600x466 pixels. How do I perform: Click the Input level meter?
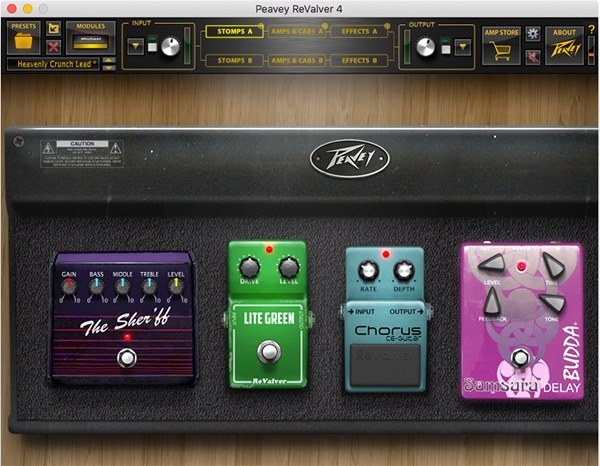[187, 46]
